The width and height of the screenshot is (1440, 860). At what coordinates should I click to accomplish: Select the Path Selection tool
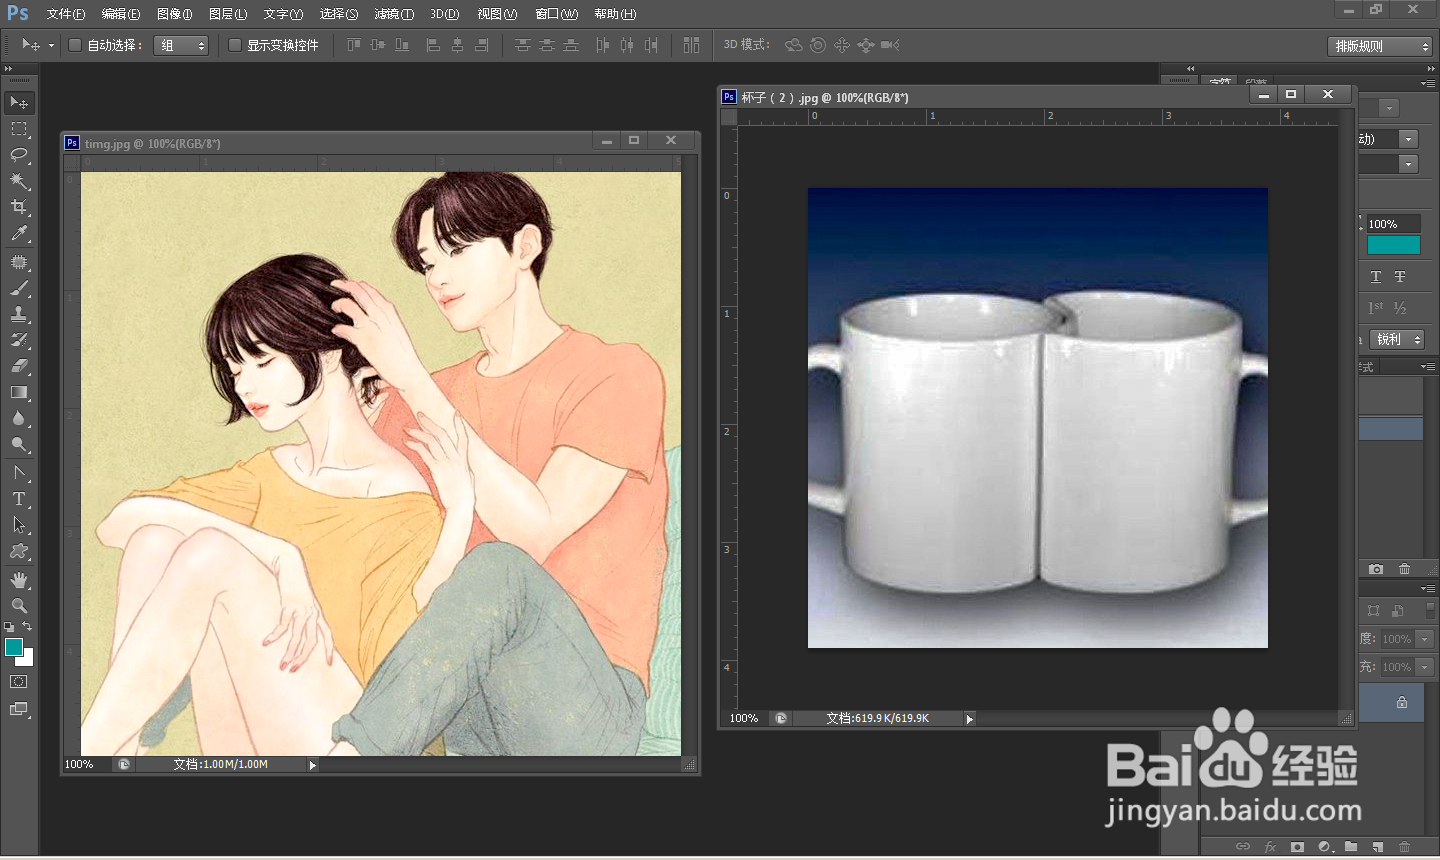click(x=19, y=525)
